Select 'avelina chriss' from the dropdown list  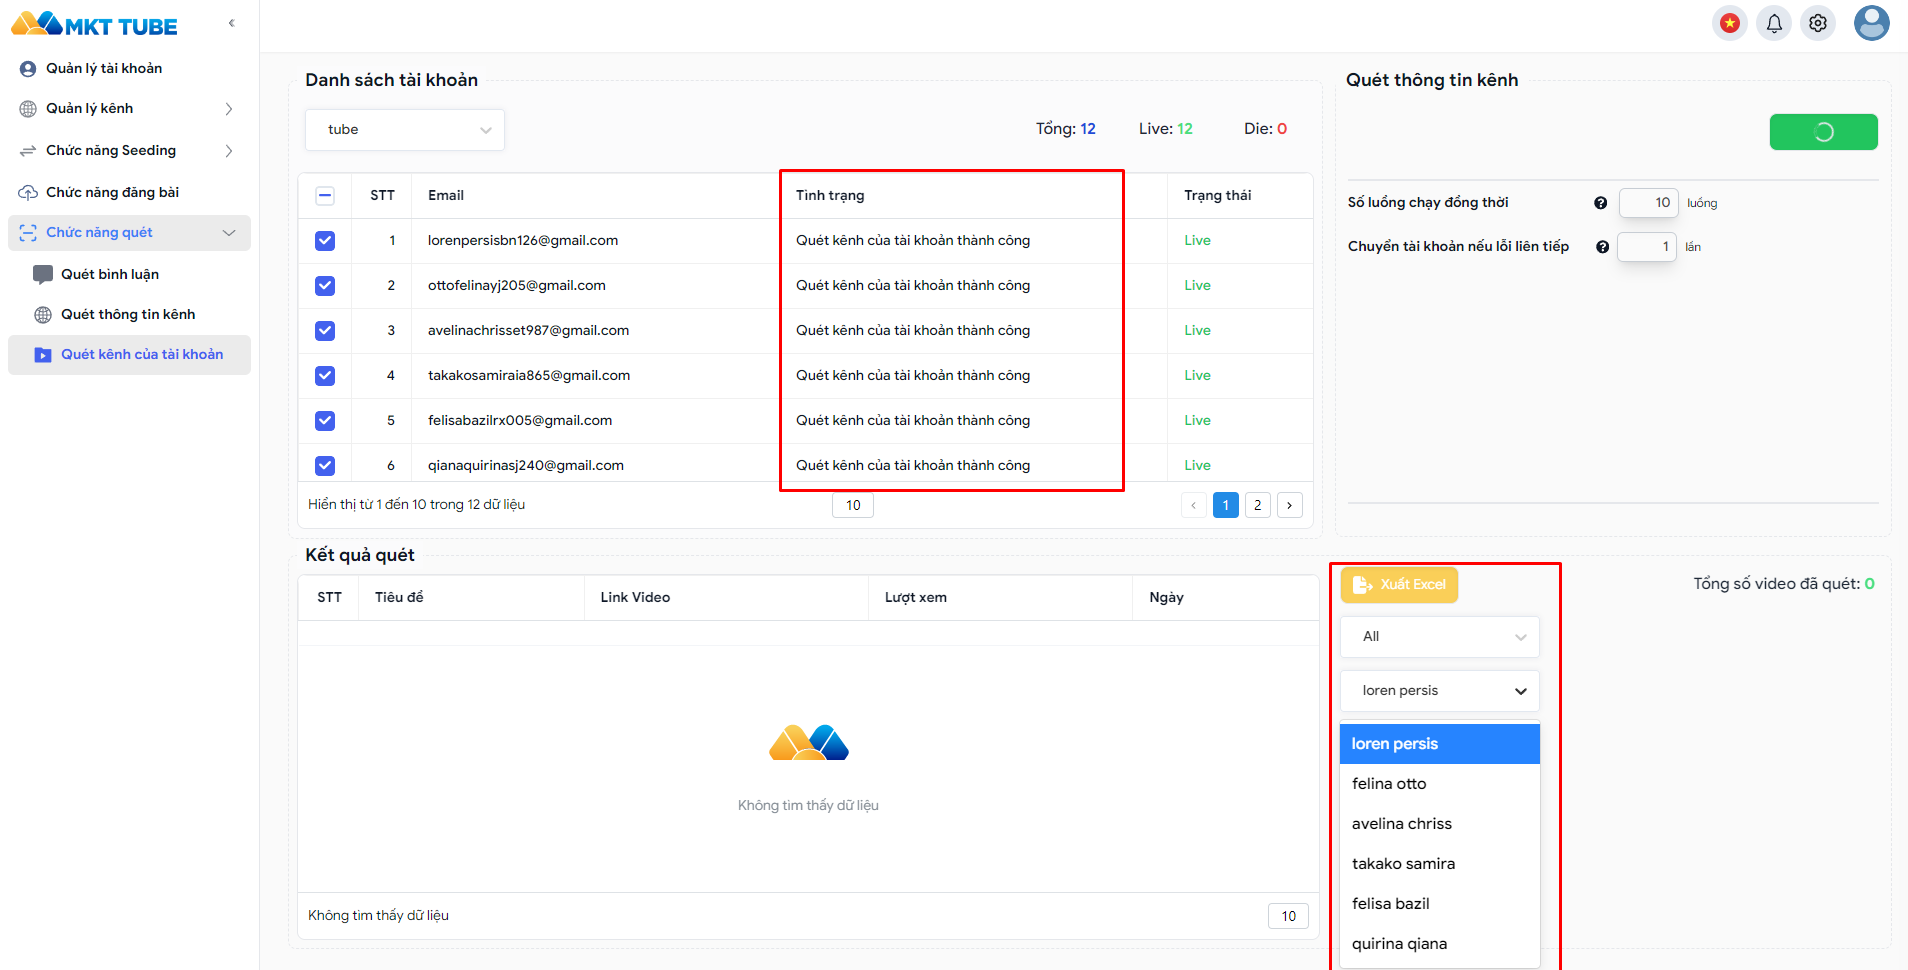(1440, 824)
